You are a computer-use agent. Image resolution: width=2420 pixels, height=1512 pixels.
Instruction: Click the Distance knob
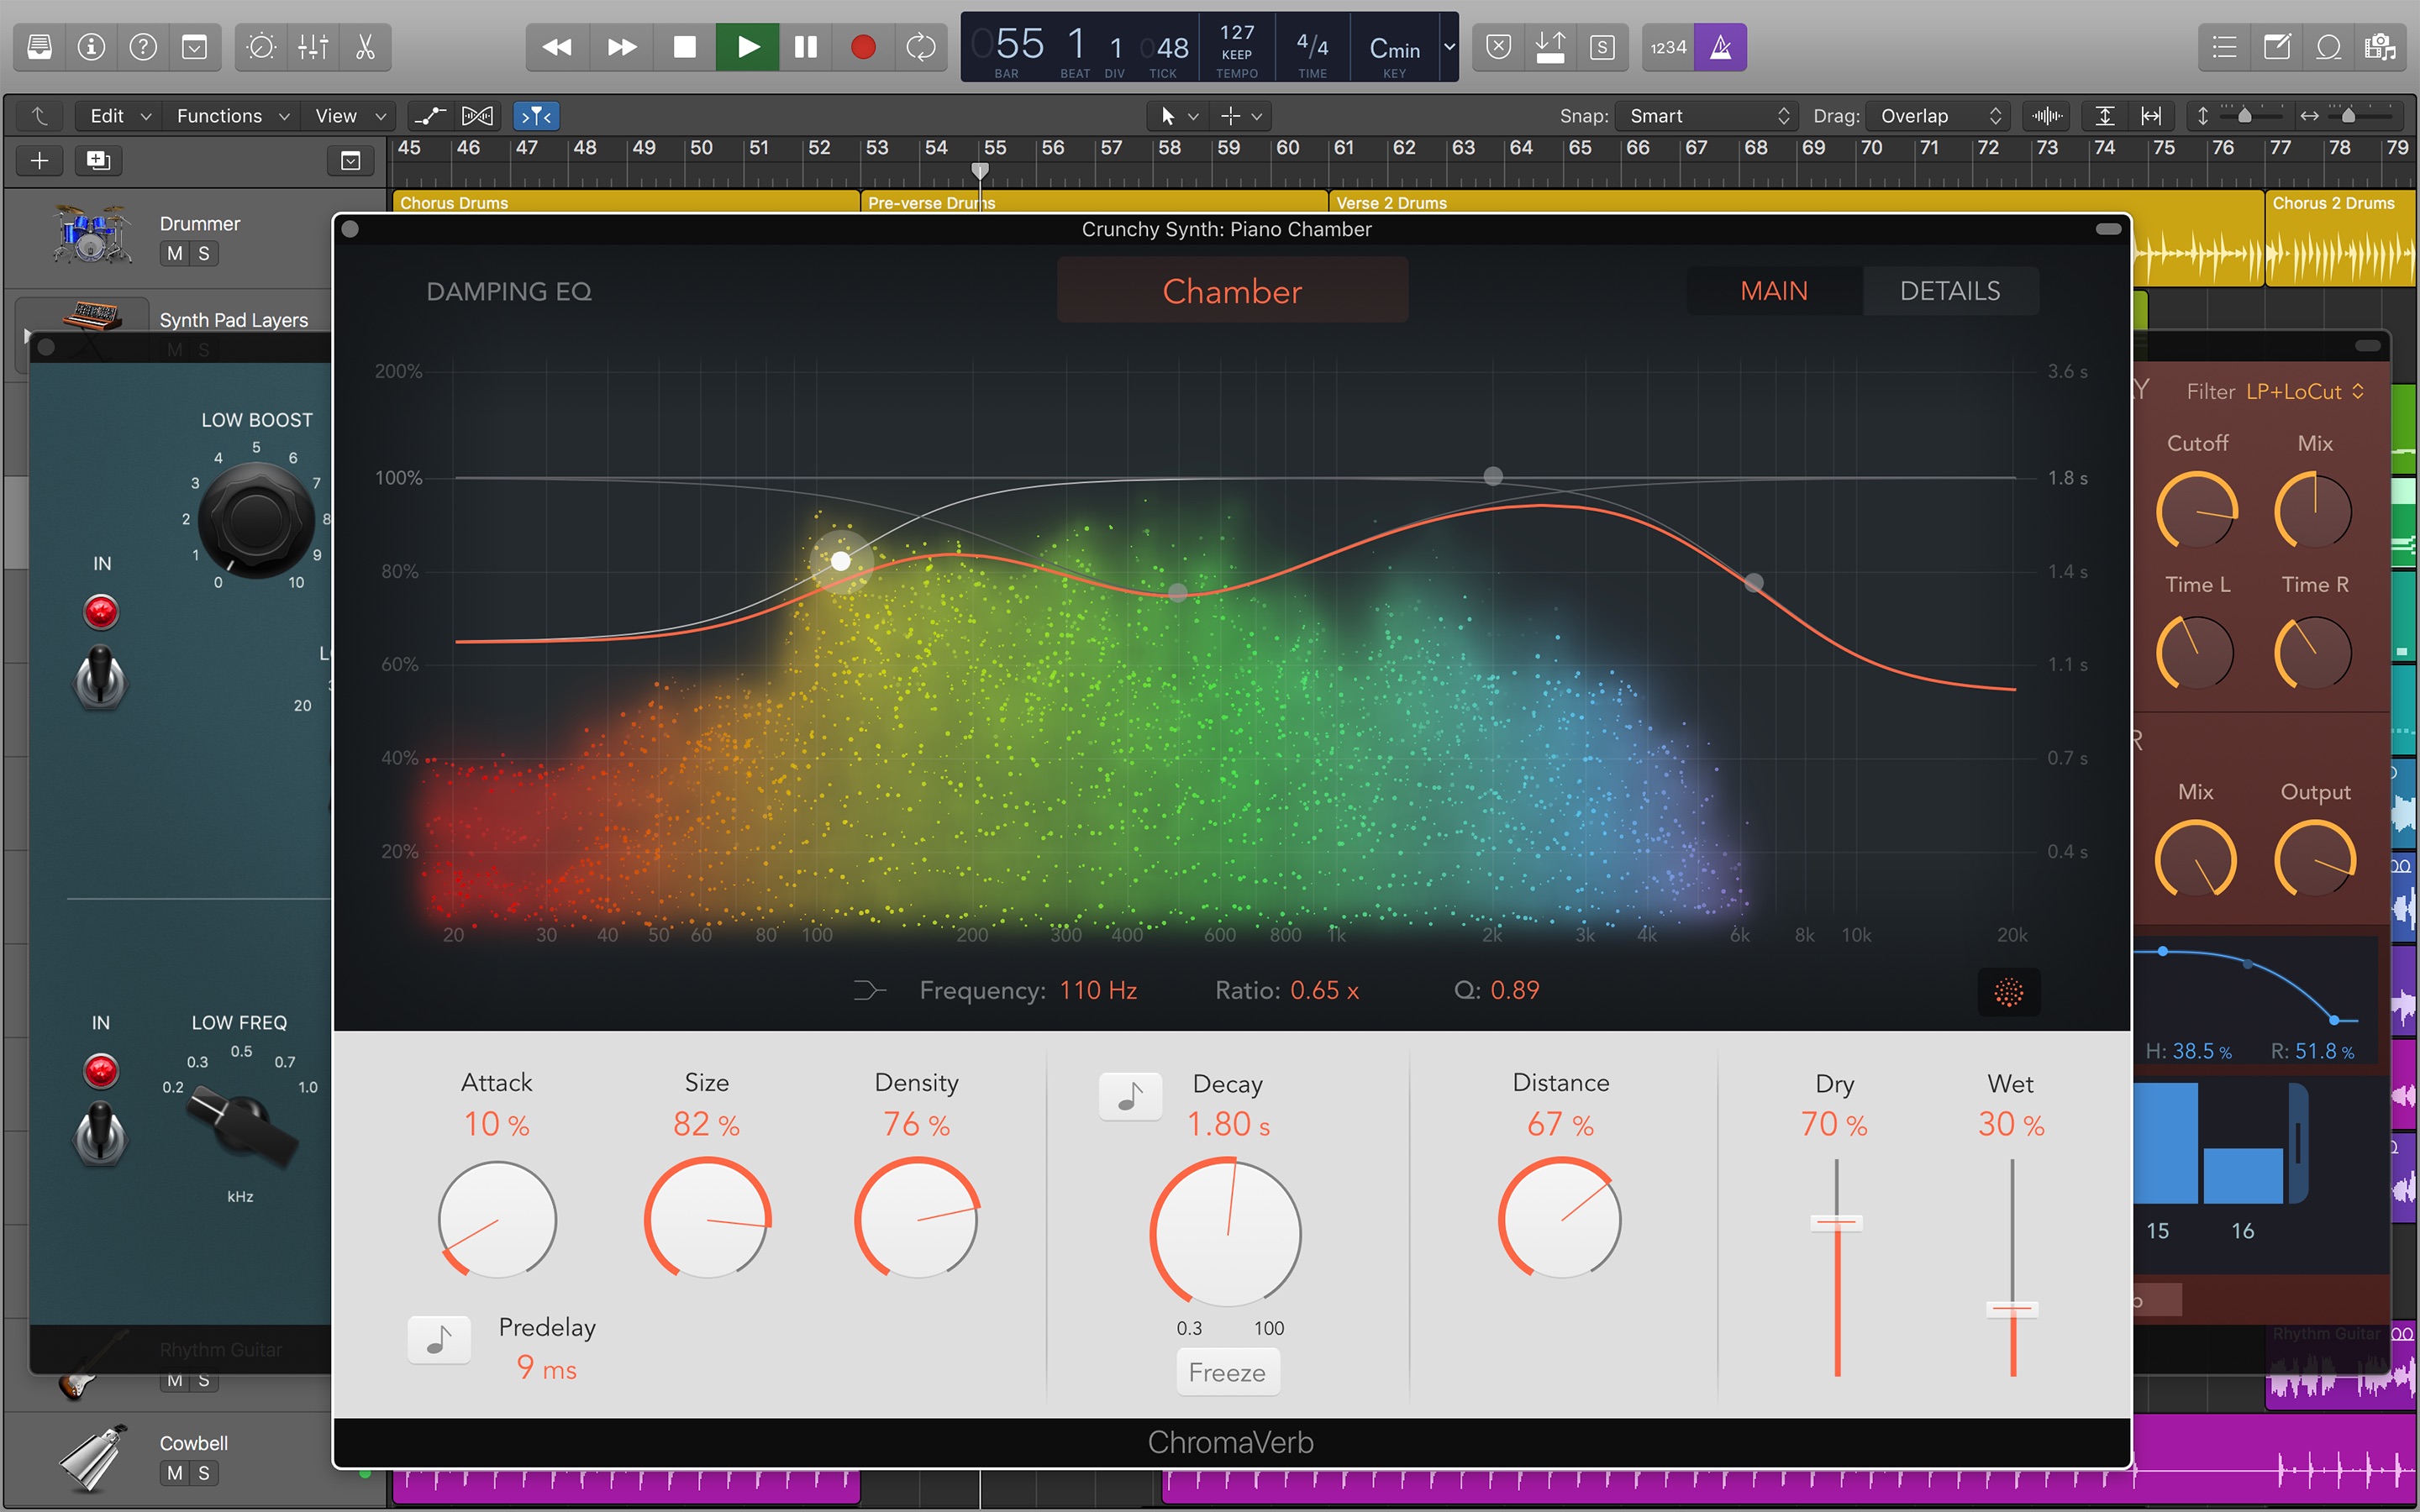(x=1560, y=1218)
